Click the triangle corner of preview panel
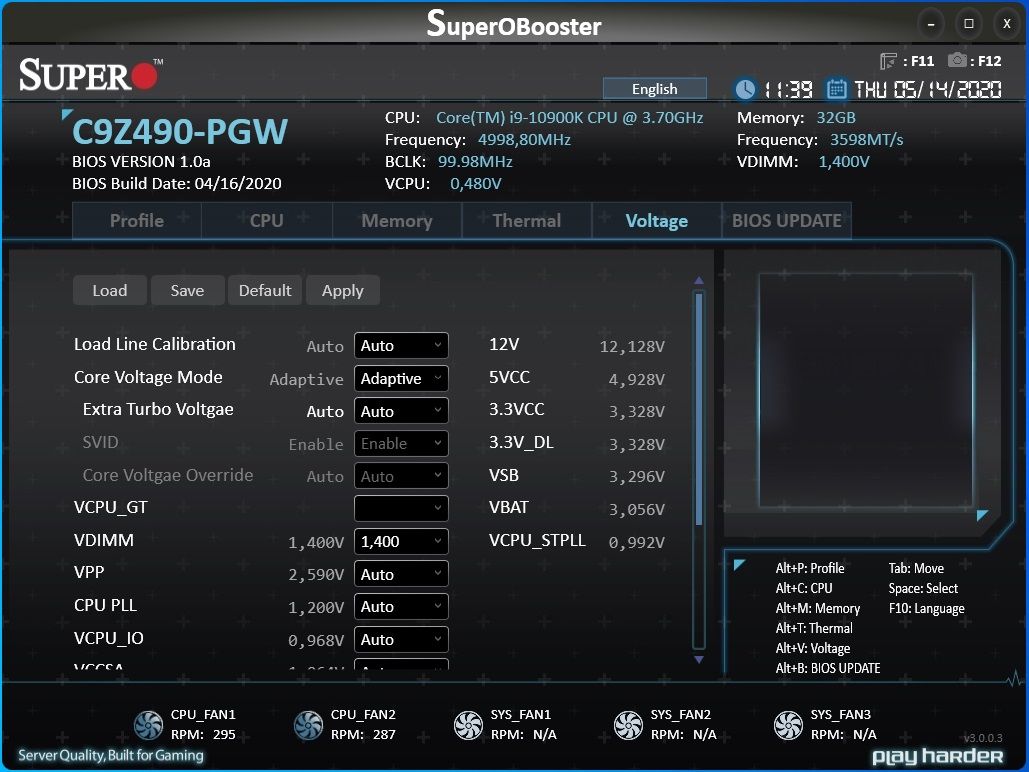The height and width of the screenshot is (772, 1029). click(982, 515)
